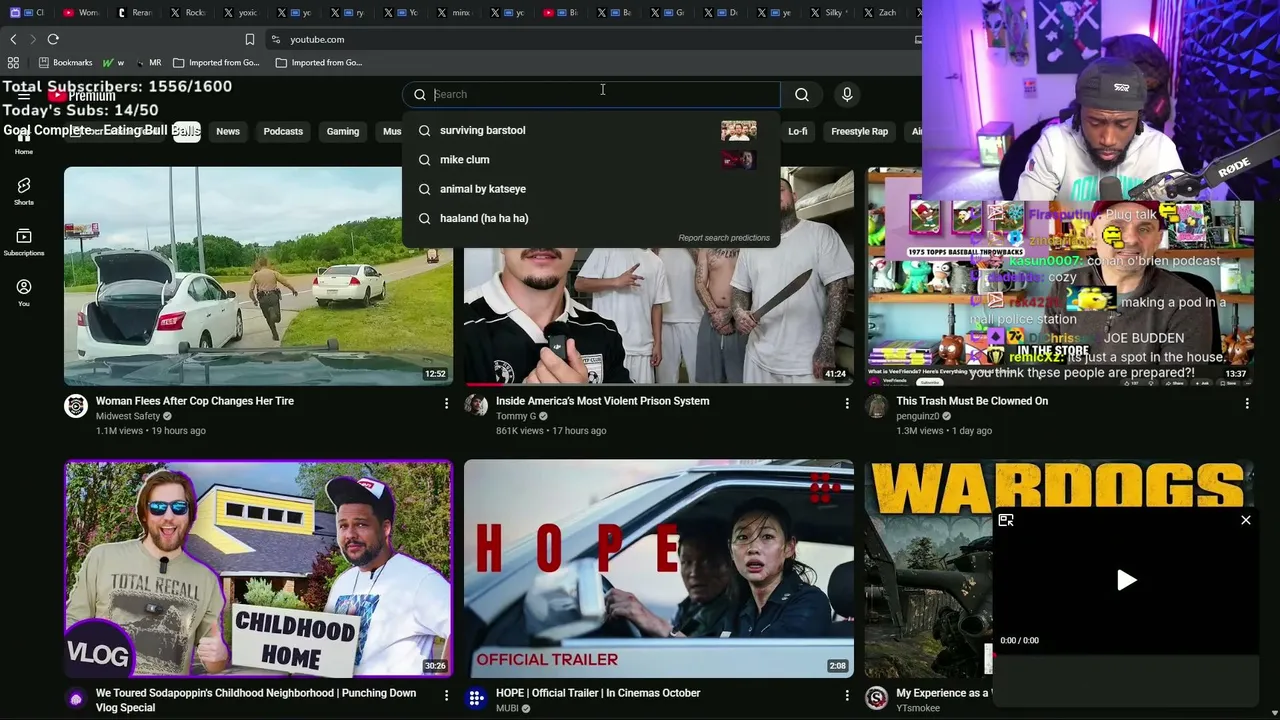Open the second 'Imported from Go...' bookmark folder
Screen dimensions: 1280x720
coord(319,62)
